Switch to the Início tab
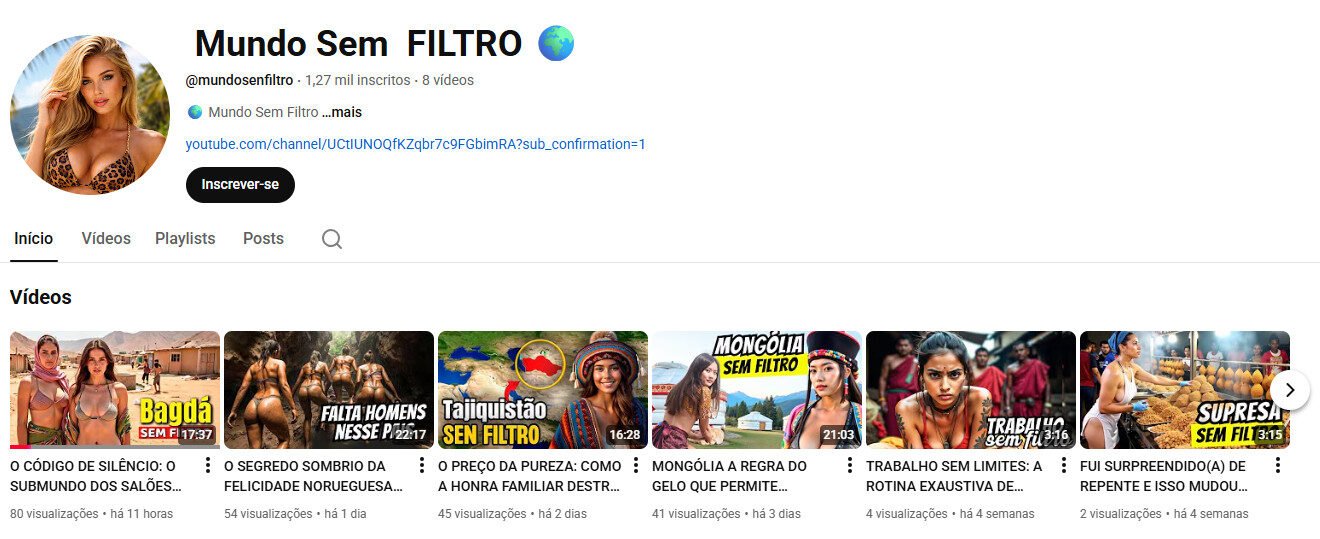The height and width of the screenshot is (539, 1320). (33, 238)
